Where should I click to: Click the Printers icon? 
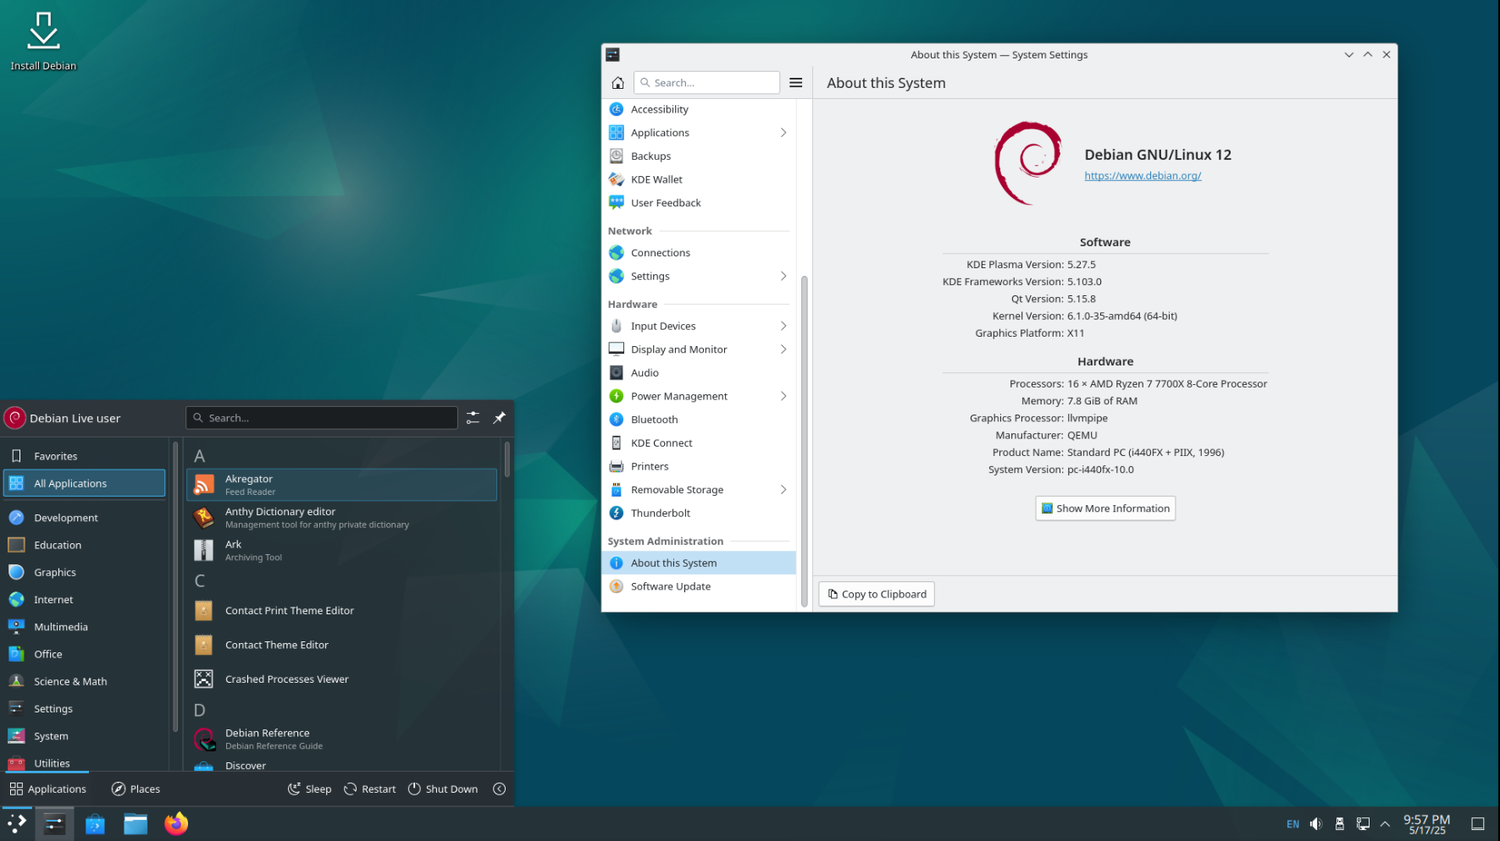(616, 466)
